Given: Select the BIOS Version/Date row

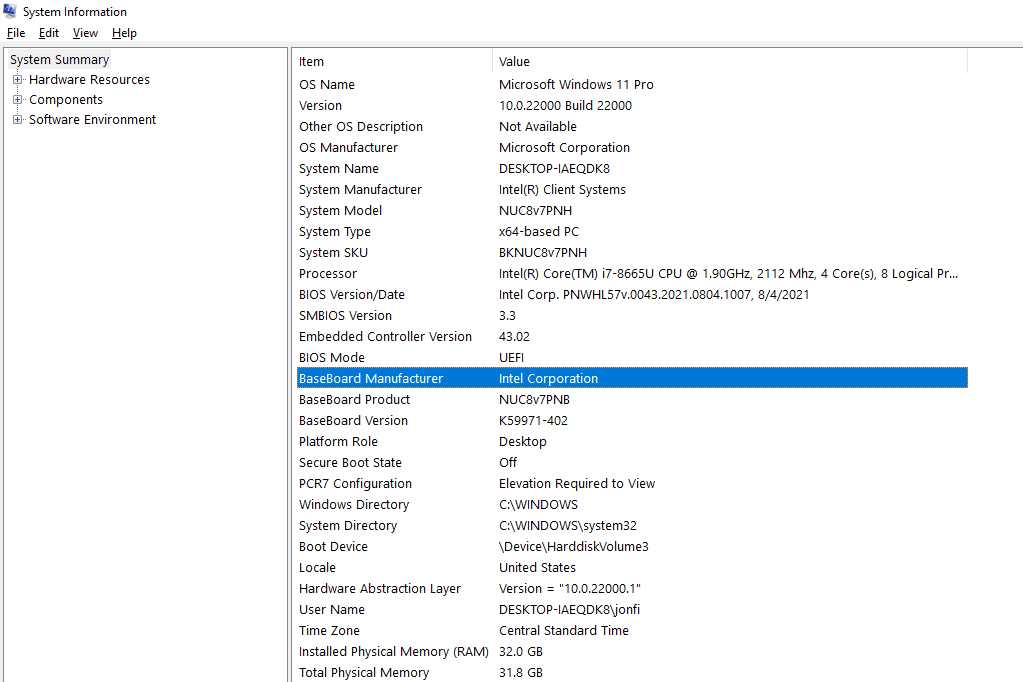Looking at the screenshot, I should pos(632,294).
